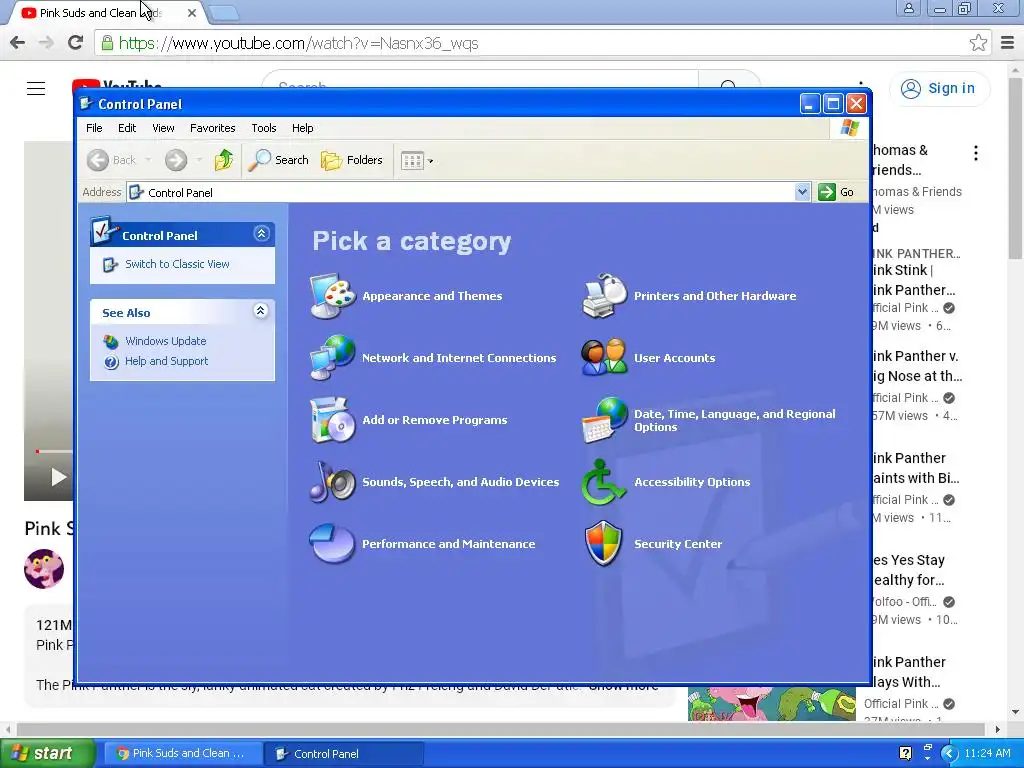Open Forward button history dropdown arrow
The width and height of the screenshot is (1024, 768).
pyautogui.click(x=199, y=160)
